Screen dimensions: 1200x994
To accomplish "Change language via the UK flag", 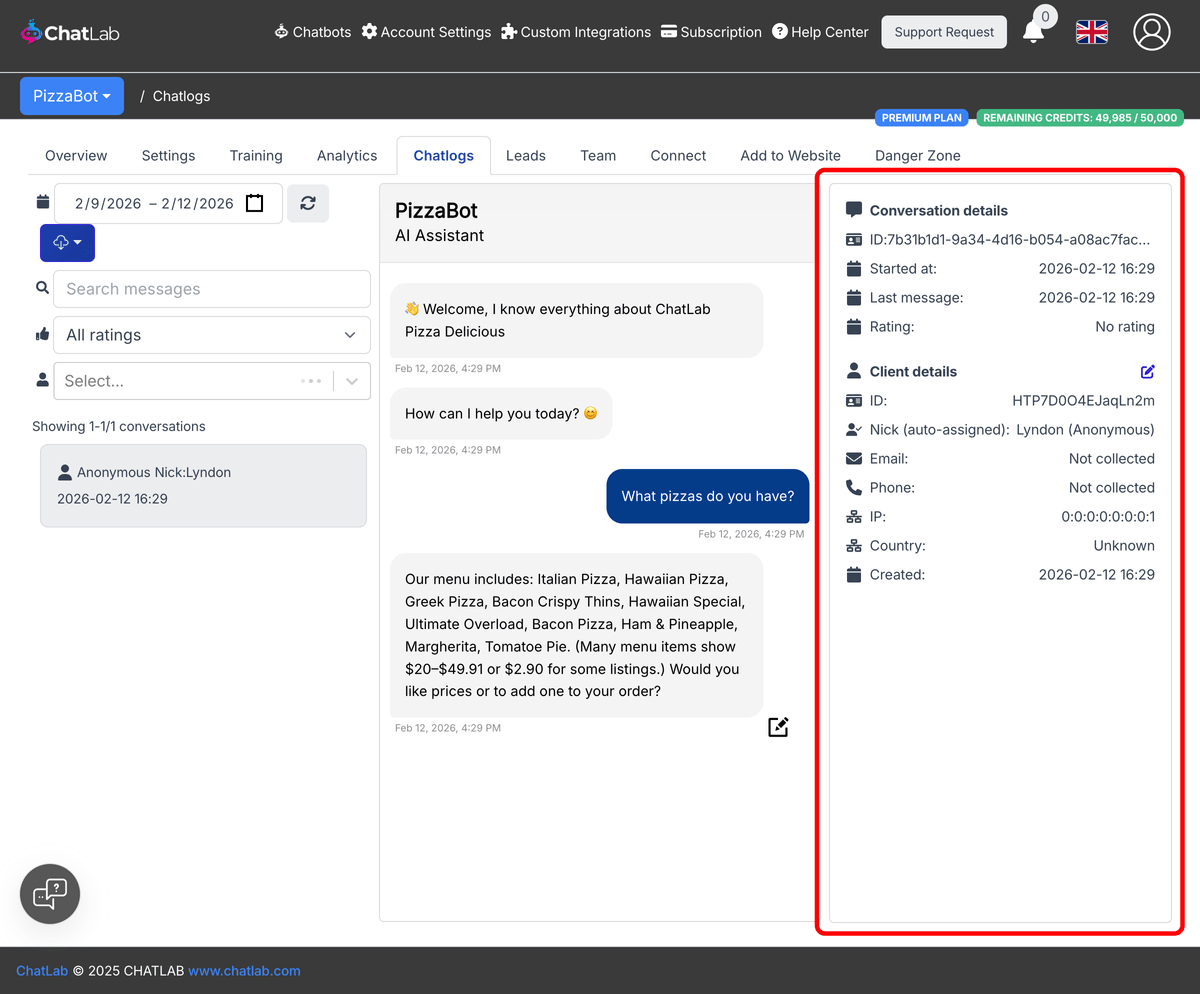I will point(1091,32).
